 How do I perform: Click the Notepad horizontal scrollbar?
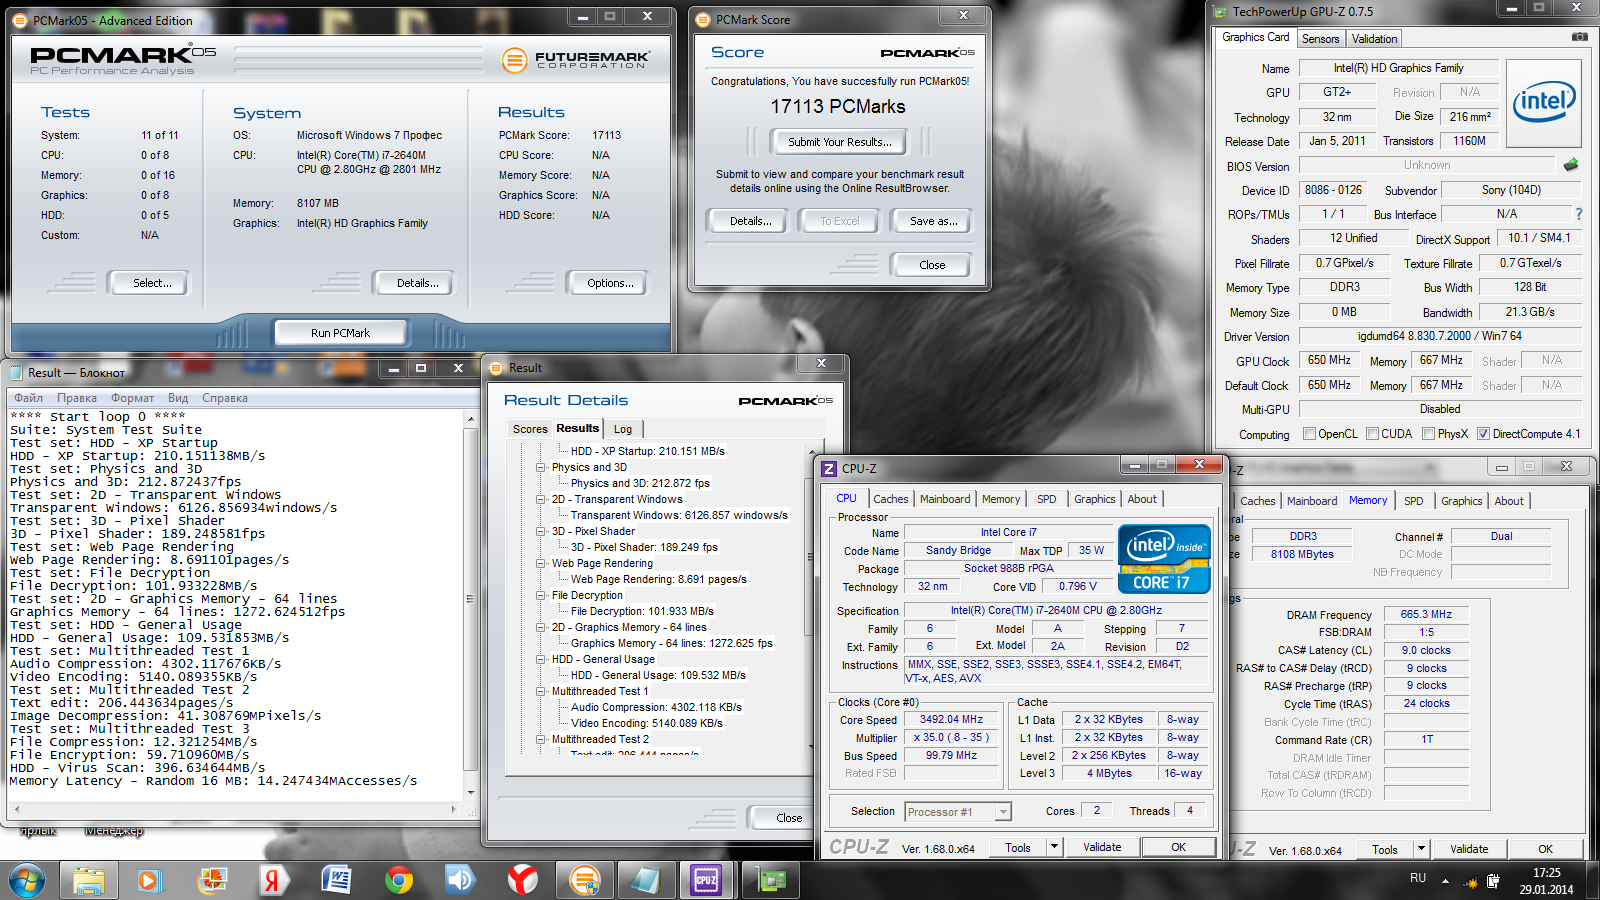coord(236,808)
